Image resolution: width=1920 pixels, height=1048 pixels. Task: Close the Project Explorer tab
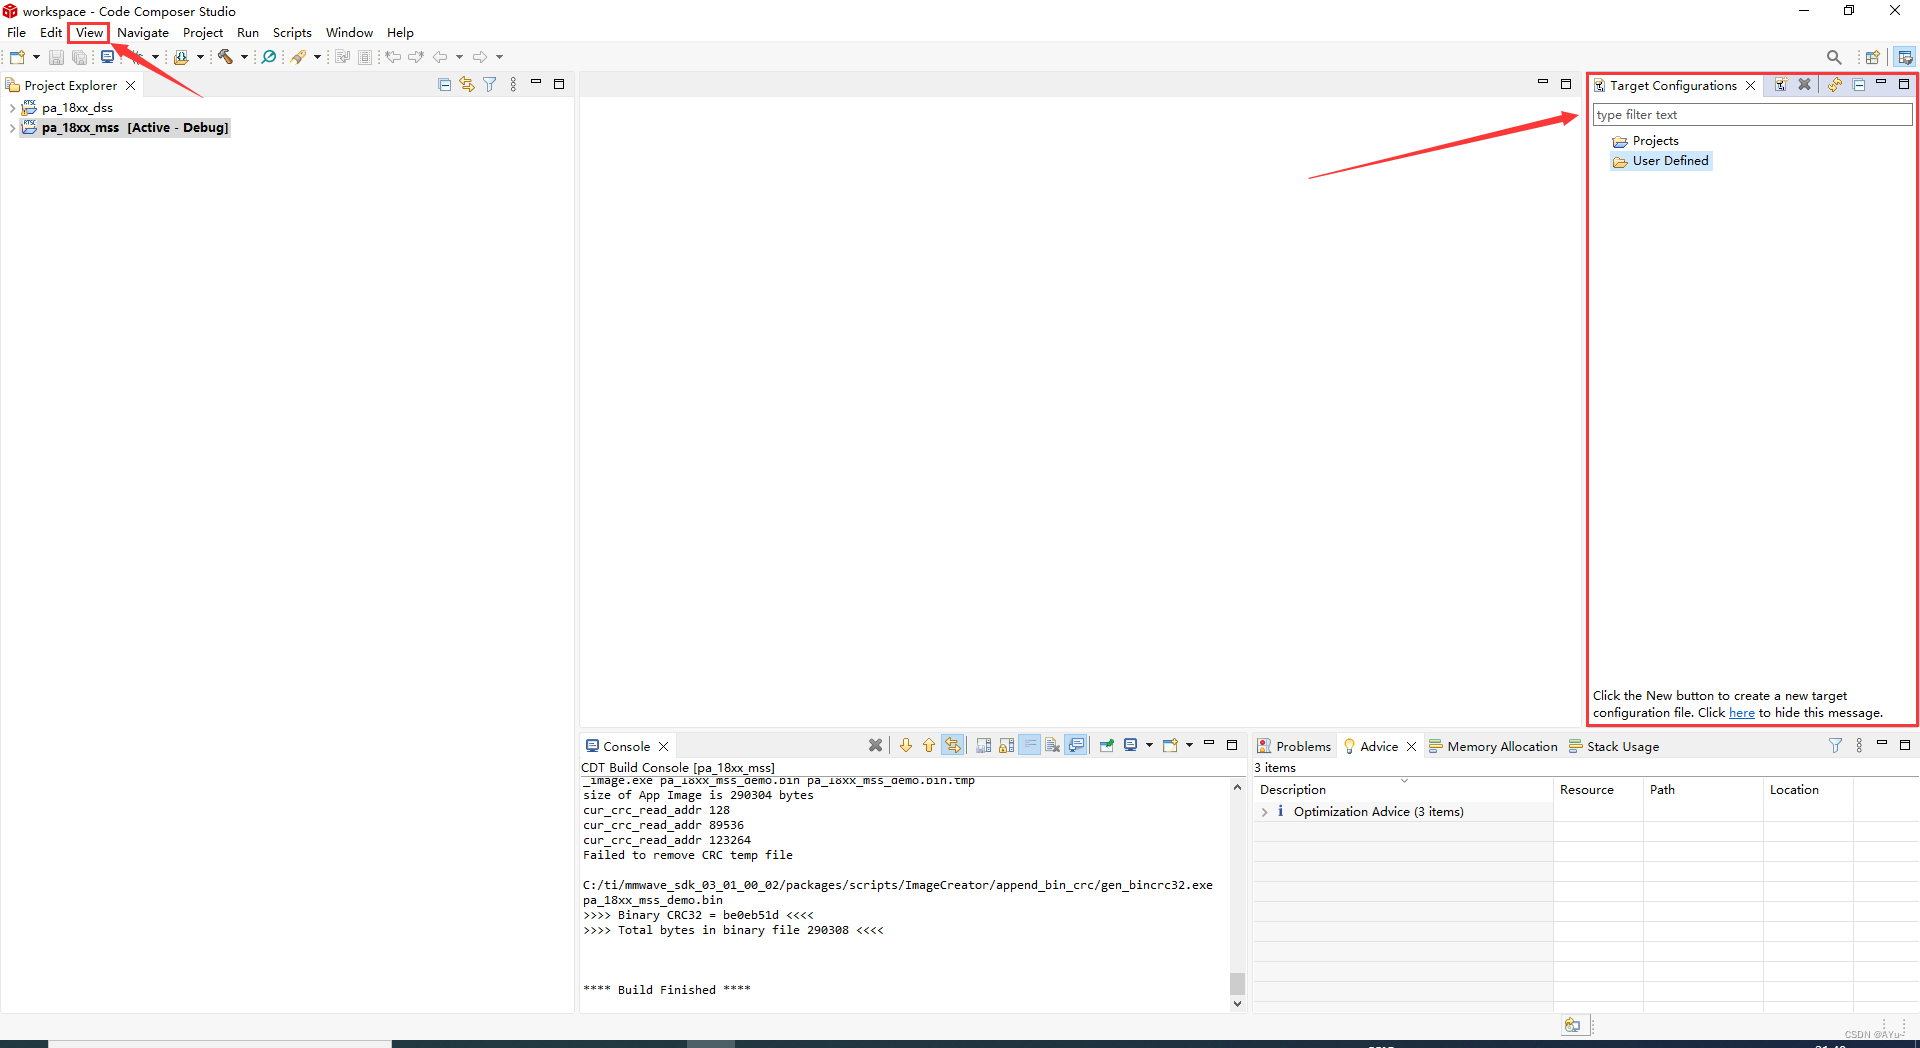tap(130, 86)
